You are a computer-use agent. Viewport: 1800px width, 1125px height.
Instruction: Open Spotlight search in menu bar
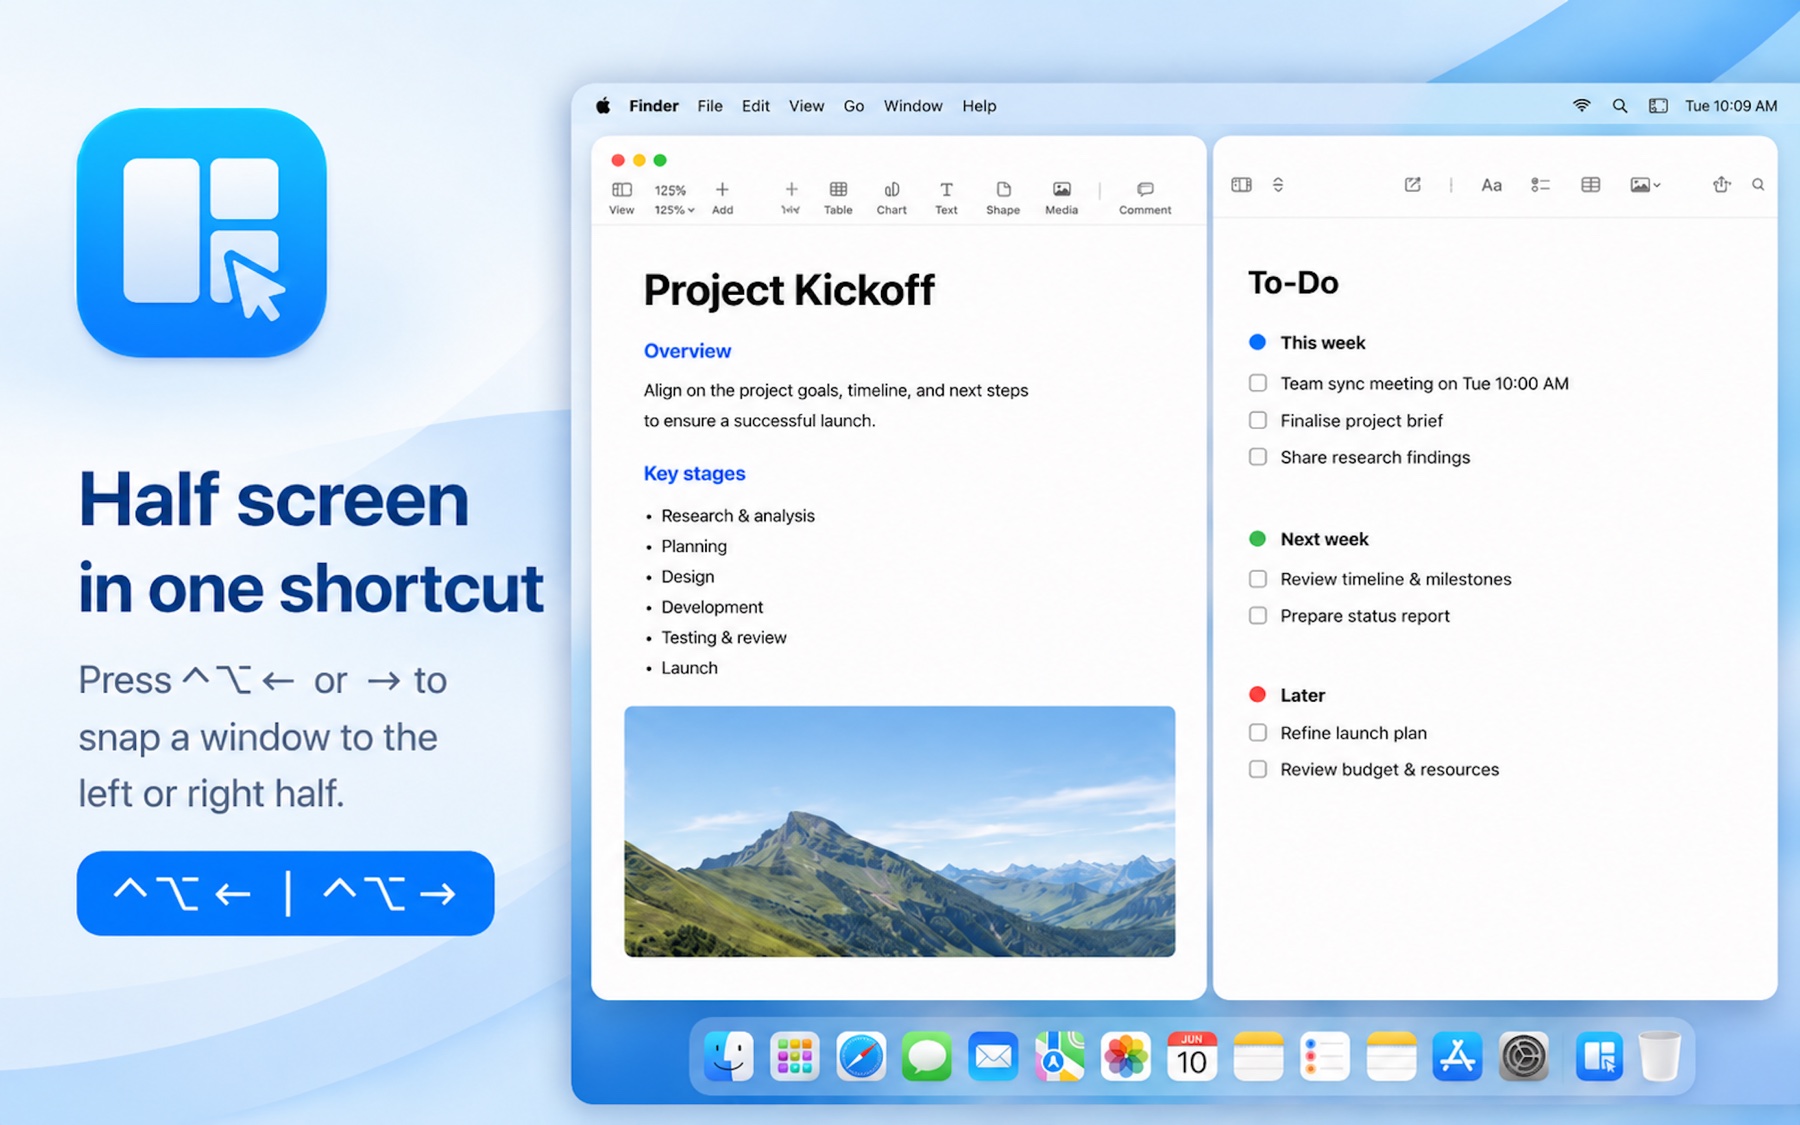tap(1619, 105)
